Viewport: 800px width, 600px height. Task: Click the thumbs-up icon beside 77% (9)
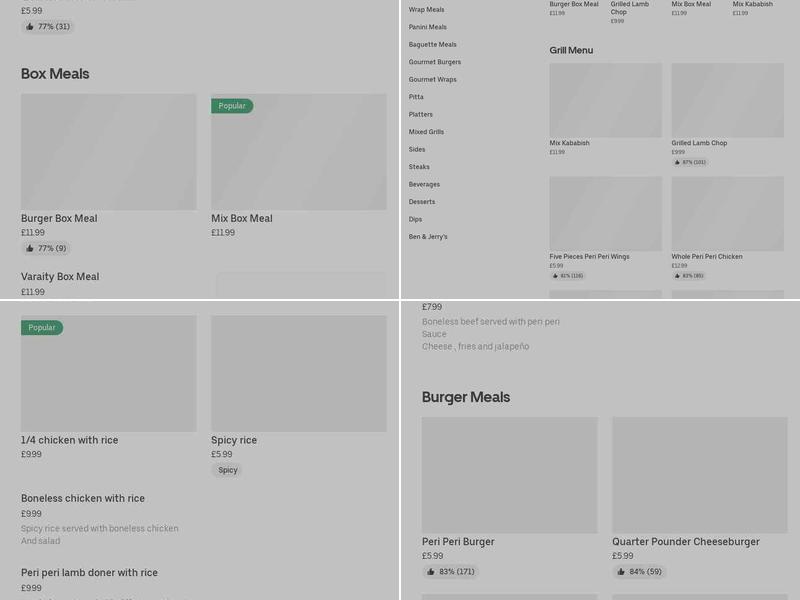[x=30, y=248]
